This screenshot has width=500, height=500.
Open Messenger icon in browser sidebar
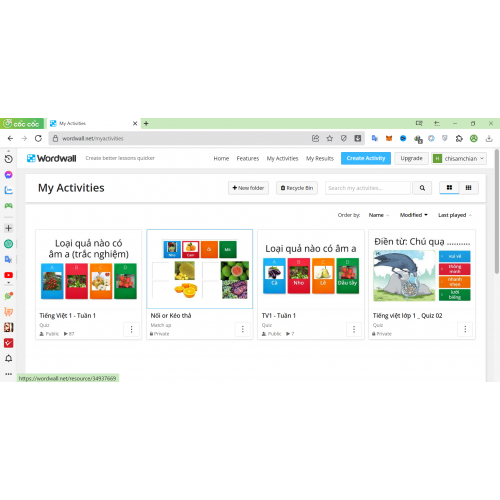(x=9, y=175)
